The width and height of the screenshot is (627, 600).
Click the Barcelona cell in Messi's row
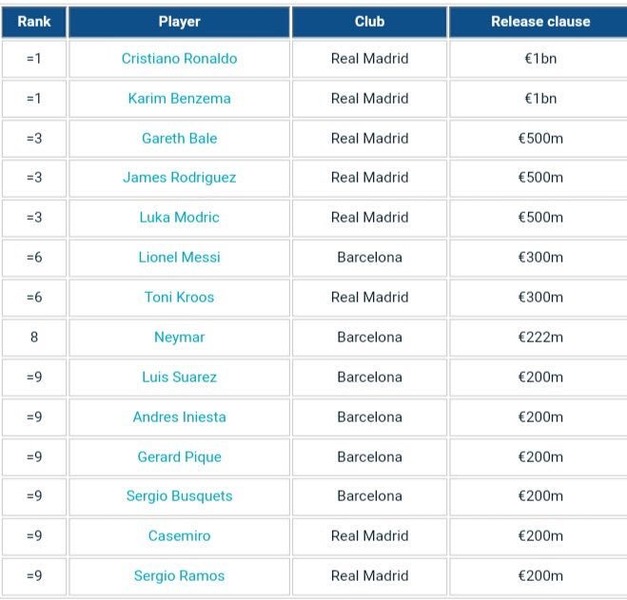coord(369,257)
